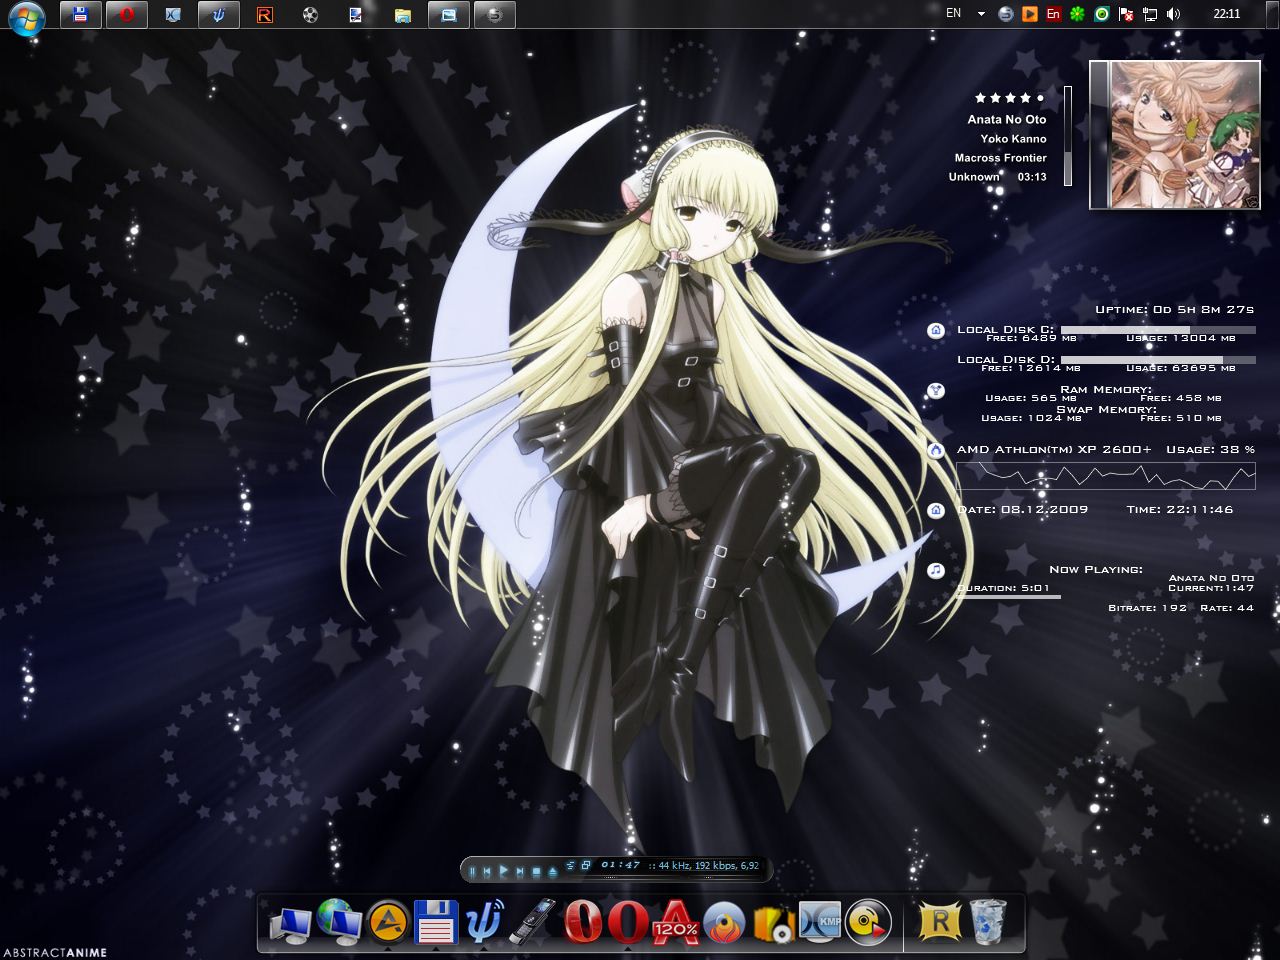Switch to Total Commander in the taskbar
This screenshot has height=960, width=1280.
click(x=81, y=14)
